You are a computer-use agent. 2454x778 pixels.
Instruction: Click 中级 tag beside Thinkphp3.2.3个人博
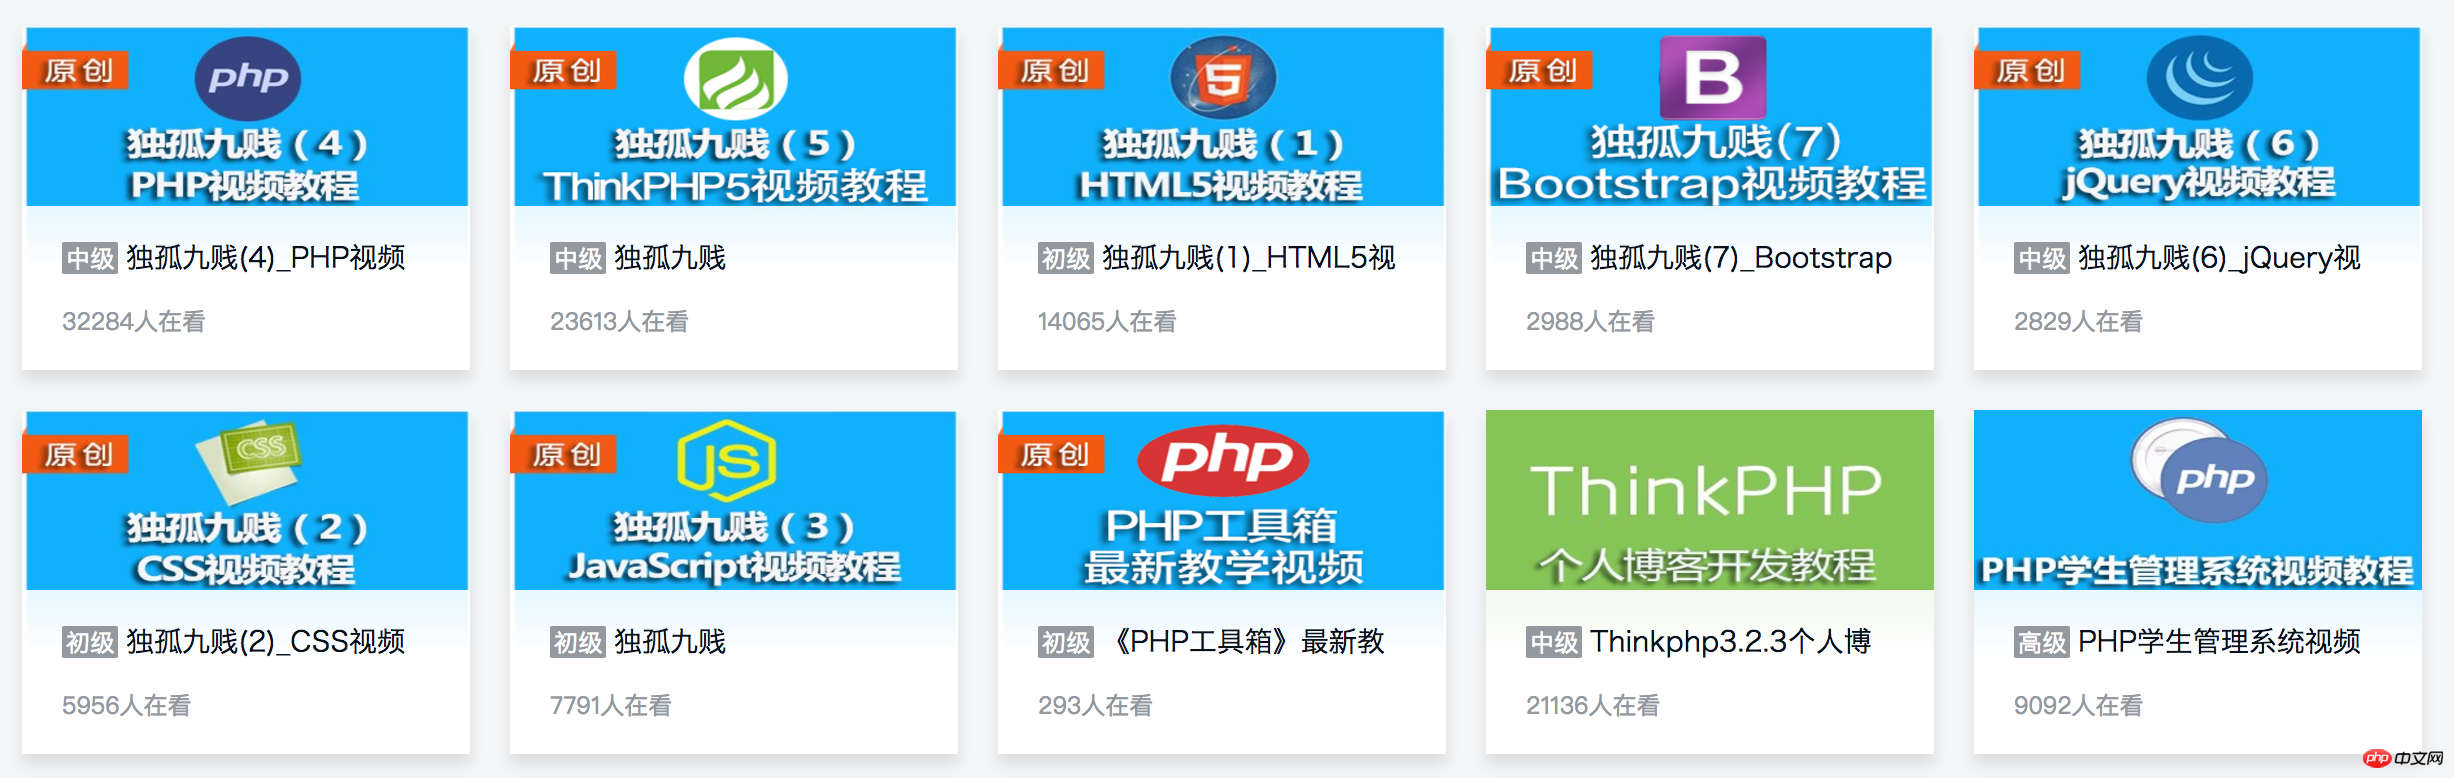pyautogui.click(x=1554, y=643)
